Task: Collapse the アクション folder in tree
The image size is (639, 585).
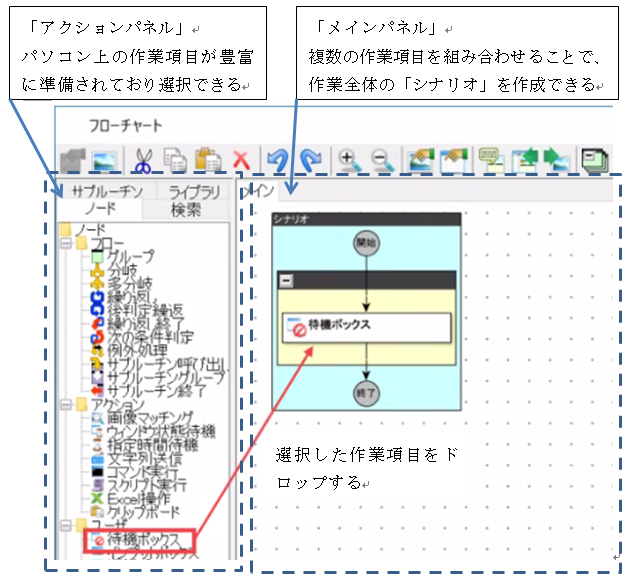Action: (x=65, y=404)
